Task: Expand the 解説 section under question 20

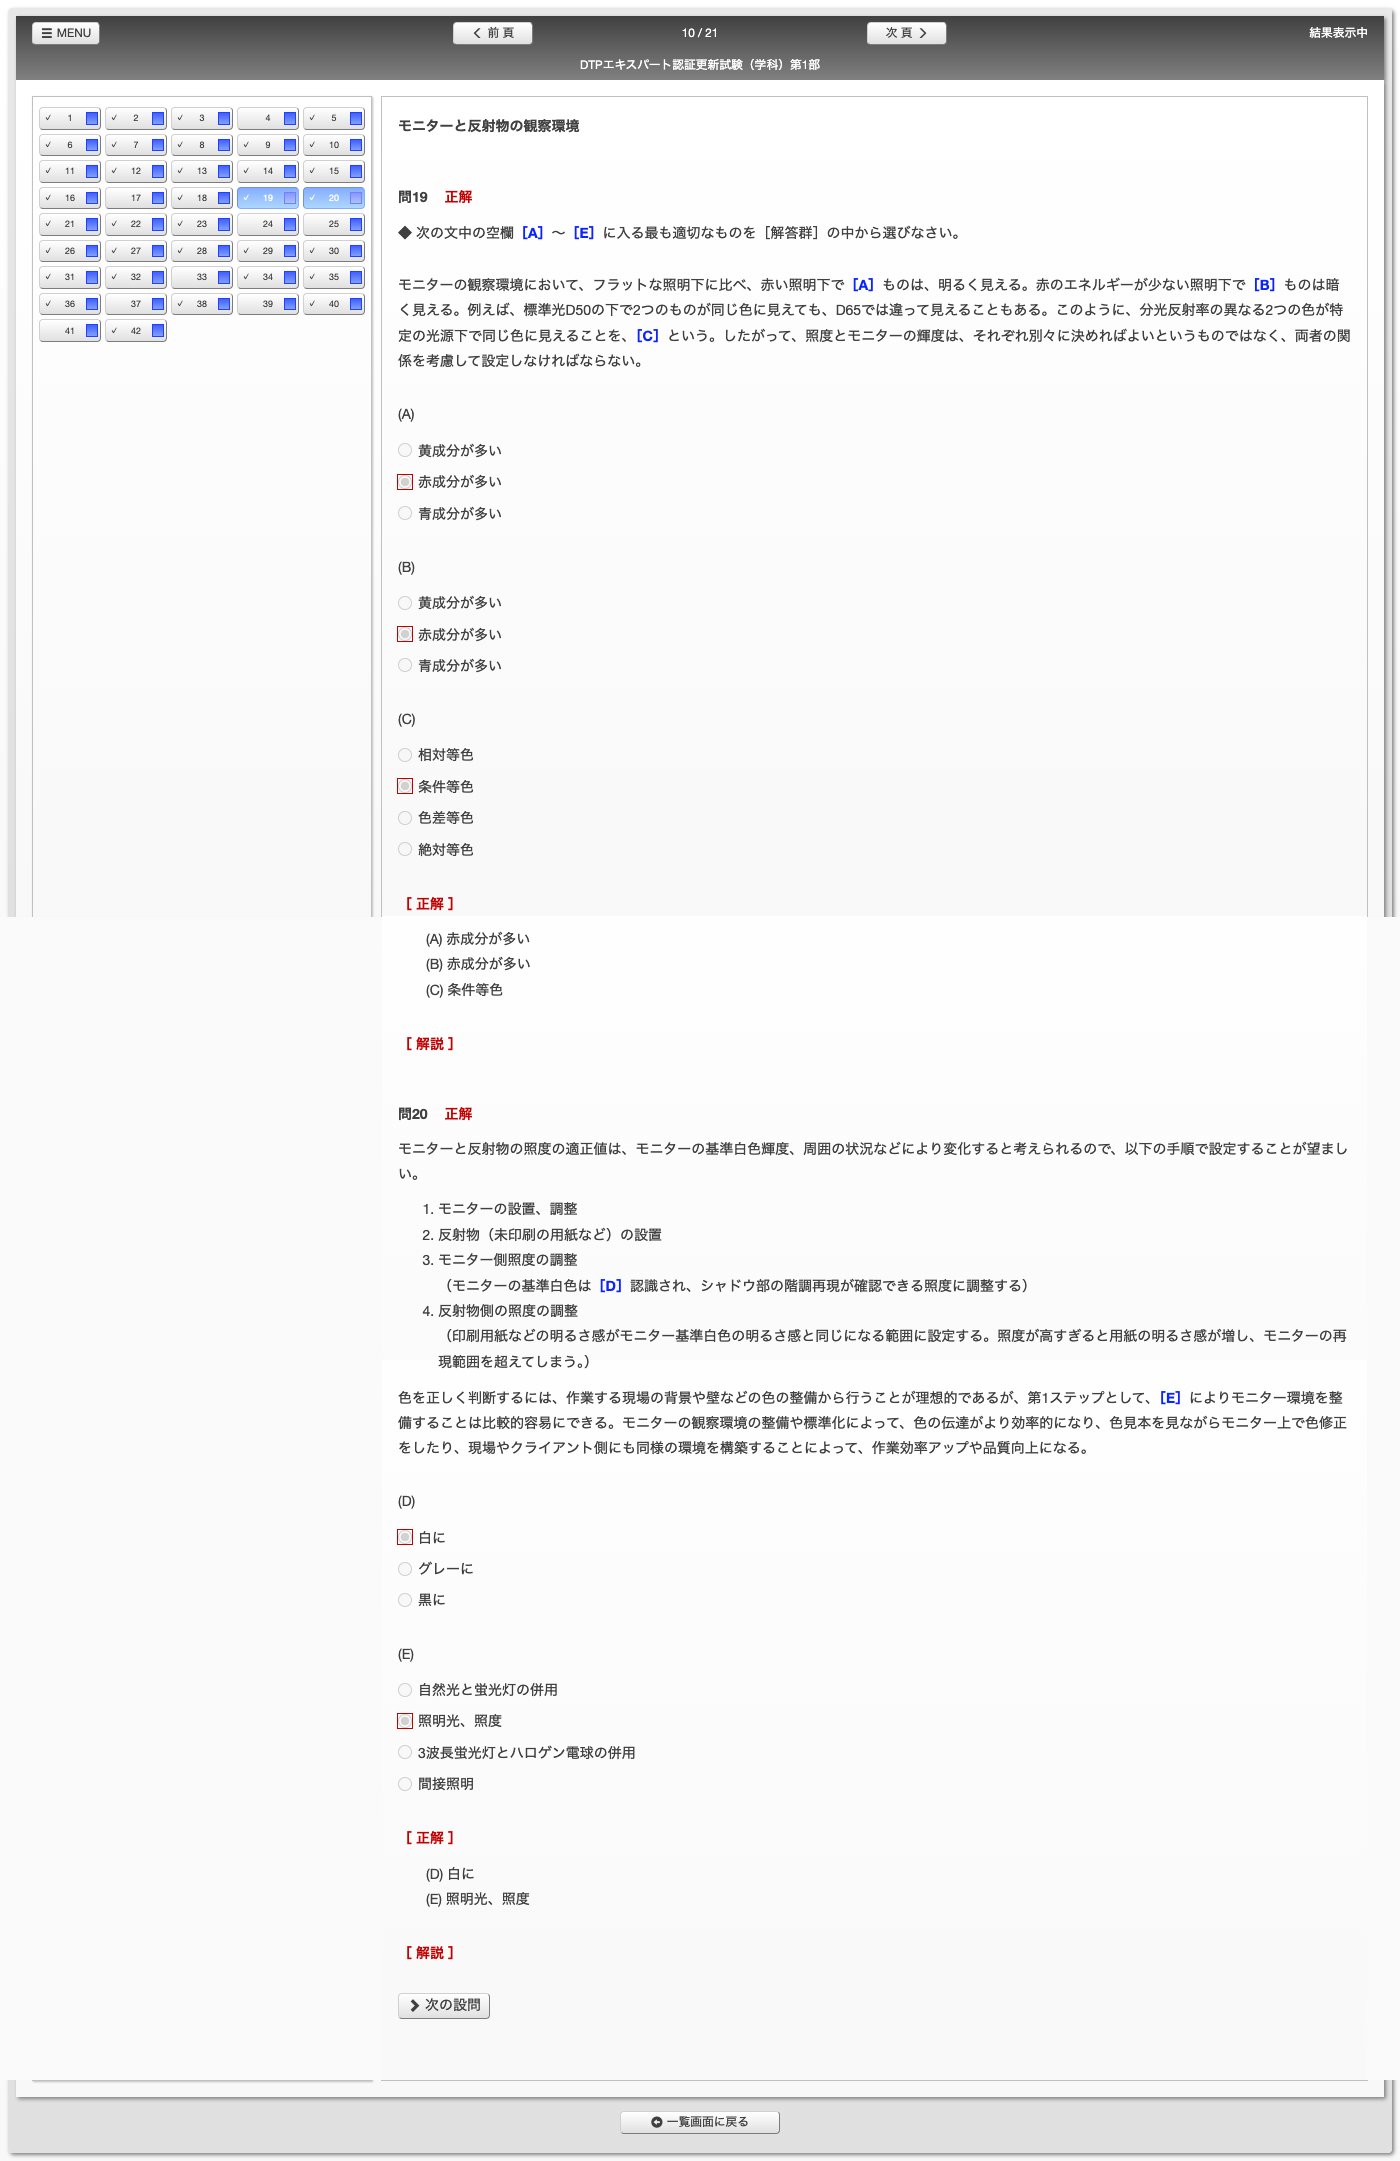Action: point(430,1953)
